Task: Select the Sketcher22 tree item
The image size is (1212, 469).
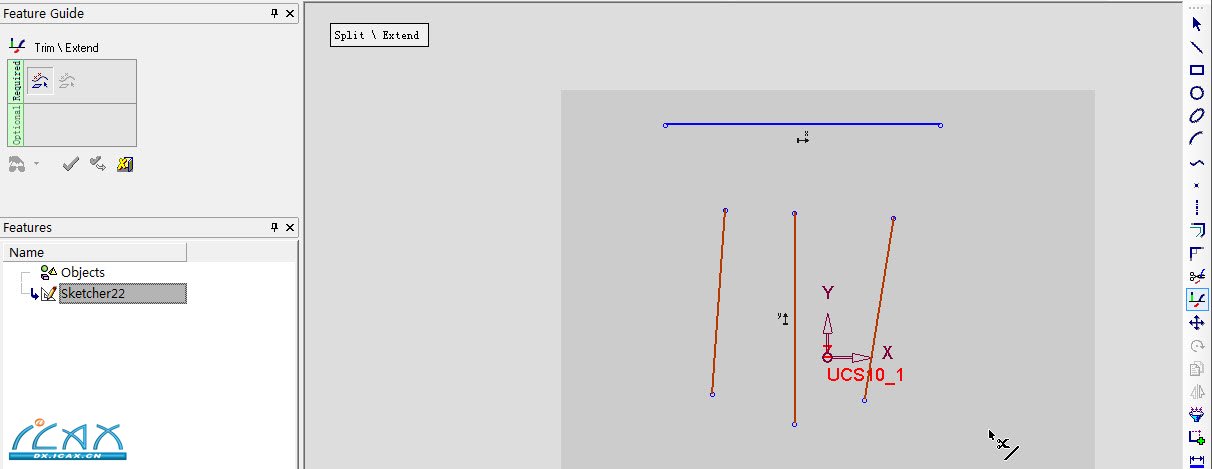Action: [122, 293]
